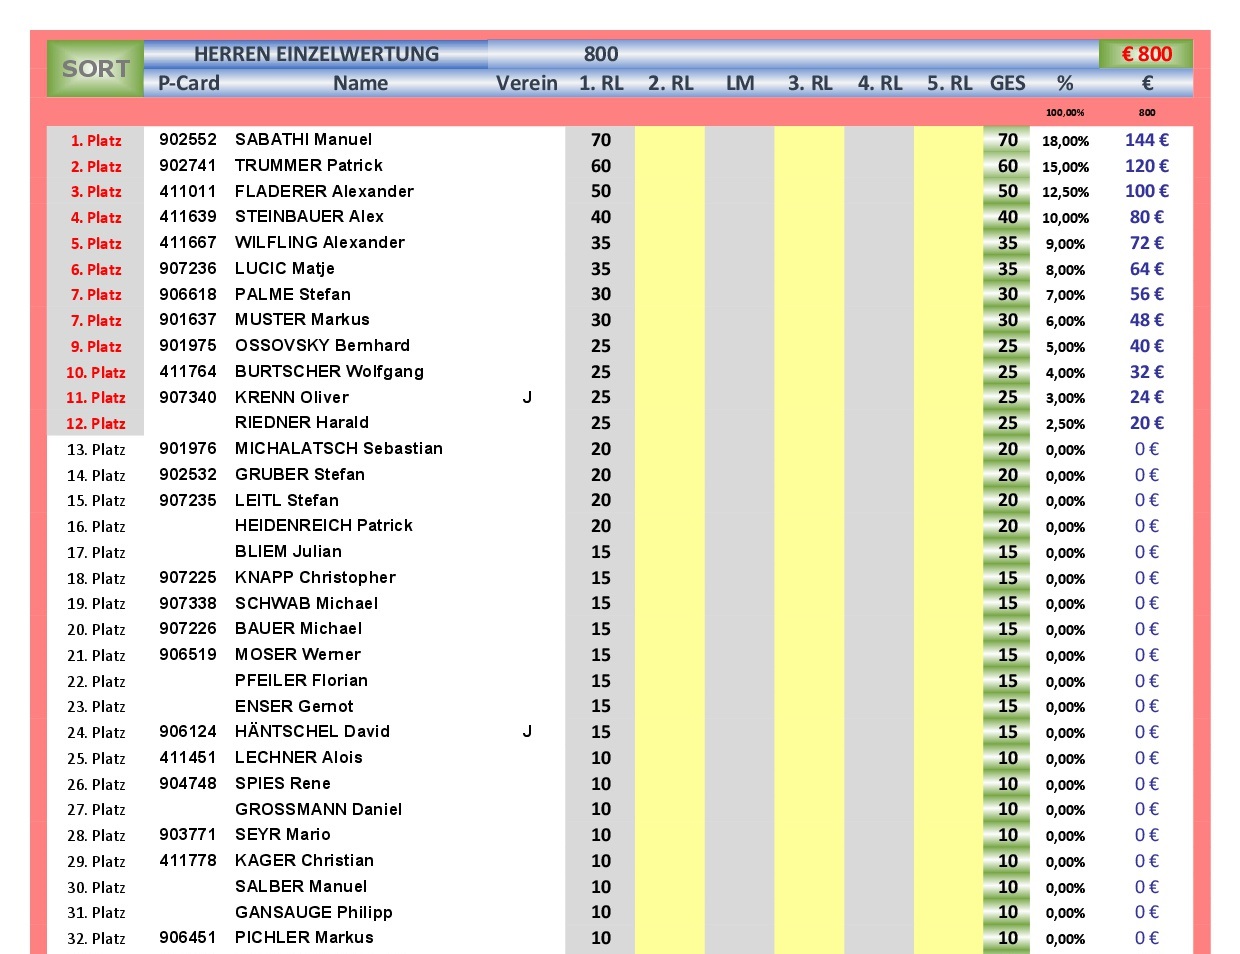Select the 2. RL column header

click(x=670, y=83)
